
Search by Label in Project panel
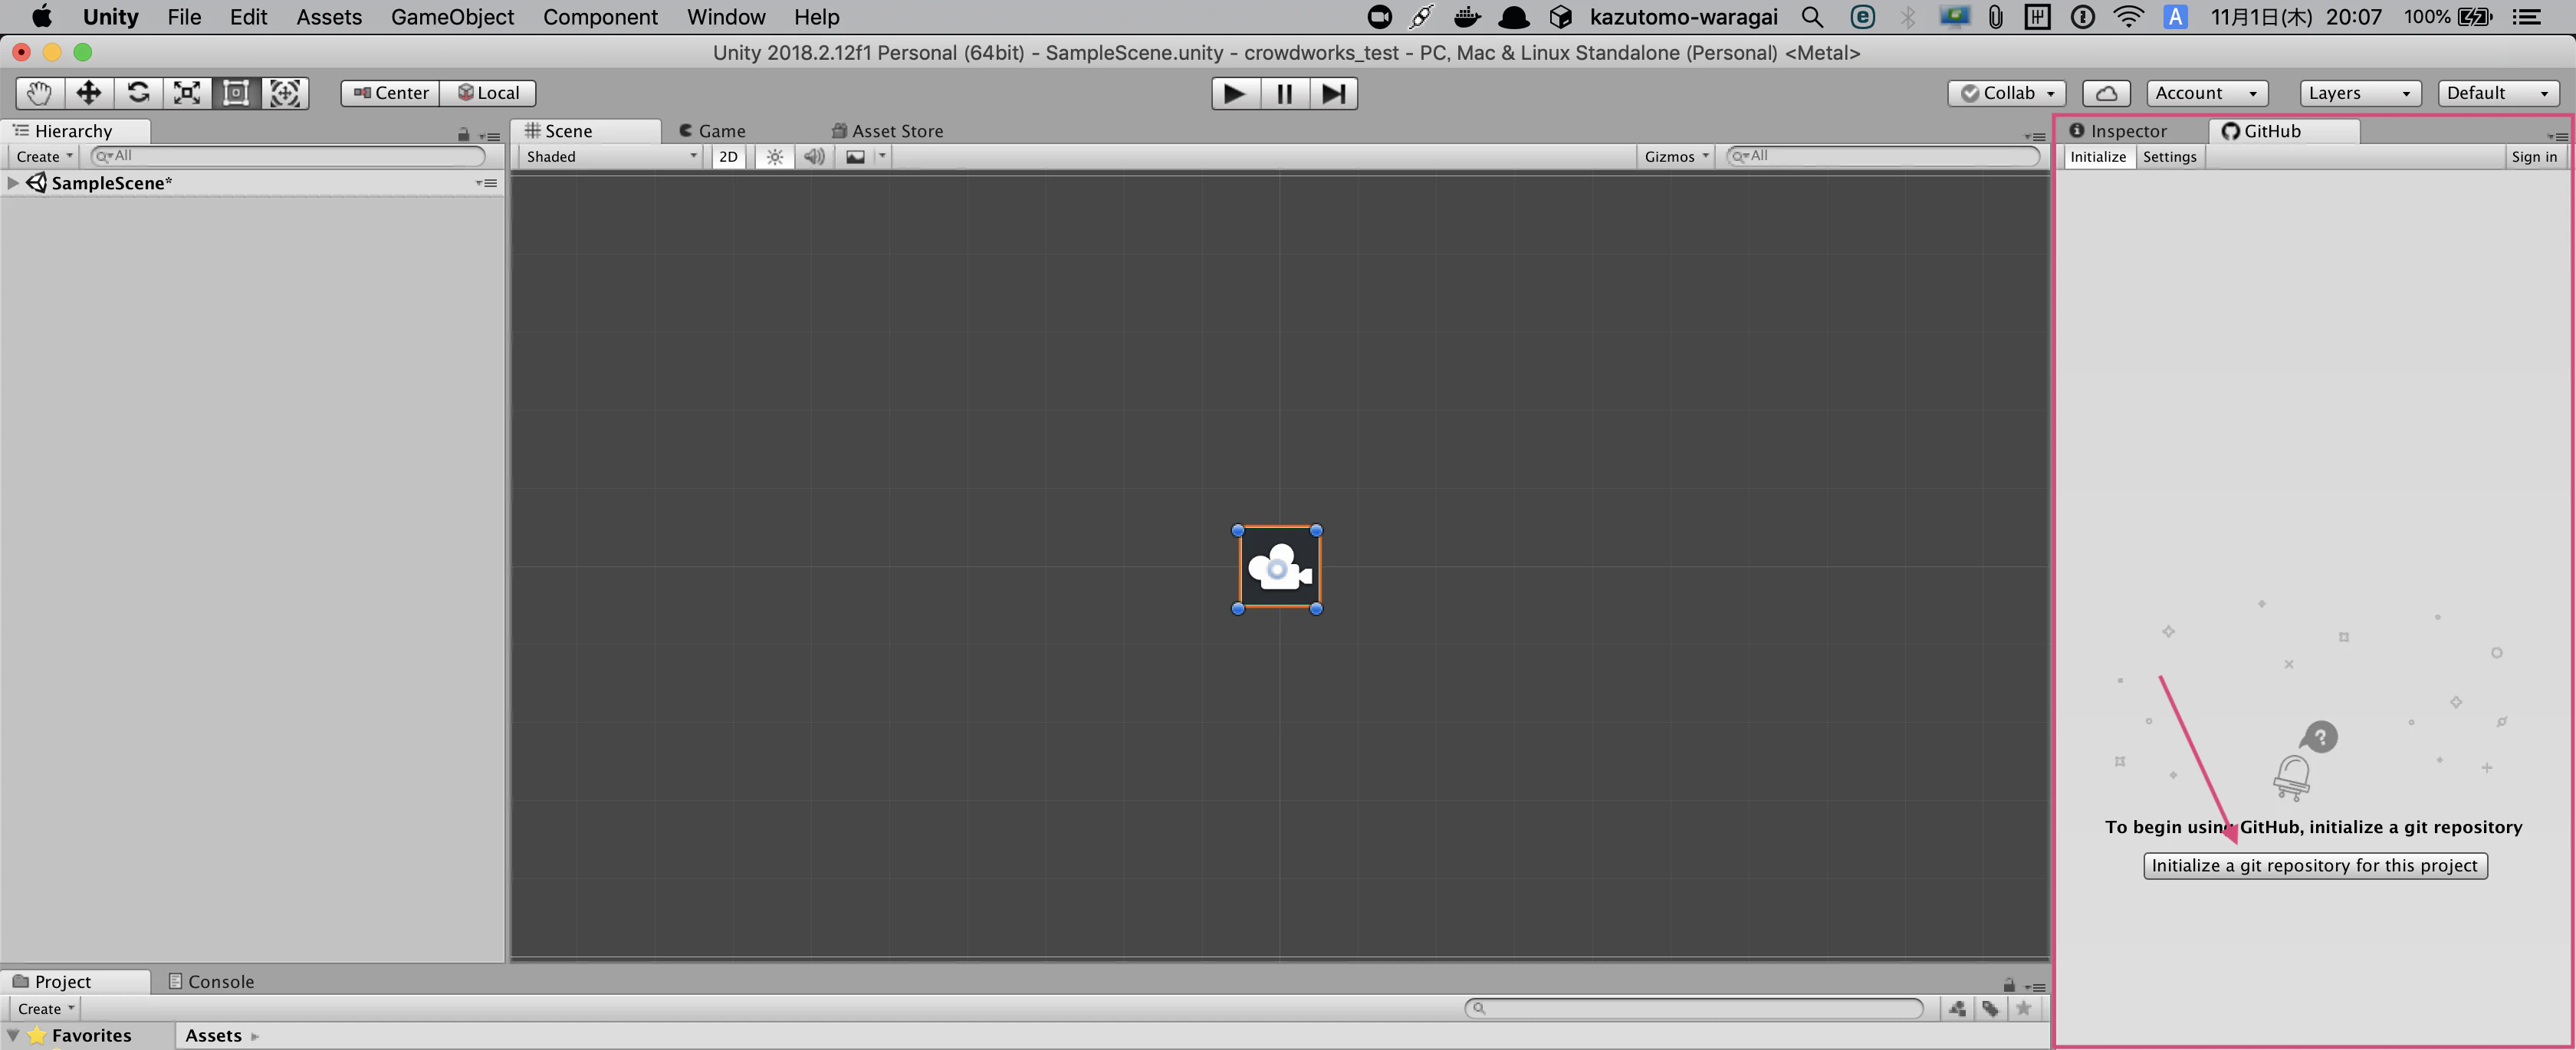click(x=1990, y=1008)
